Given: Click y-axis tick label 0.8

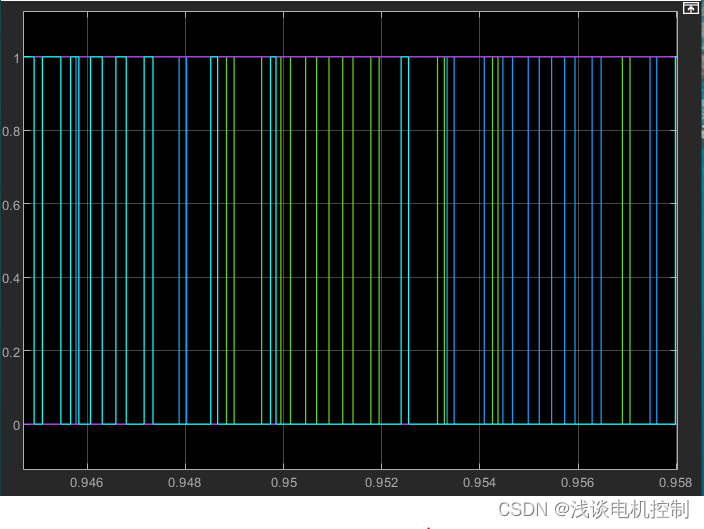Looking at the screenshot, I should 11,132.
